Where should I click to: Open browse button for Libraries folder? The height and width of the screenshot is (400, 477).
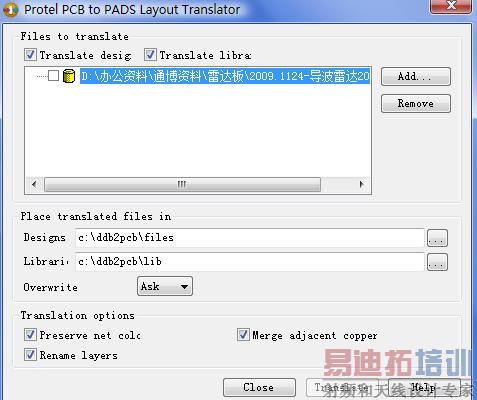coord(437,262)
